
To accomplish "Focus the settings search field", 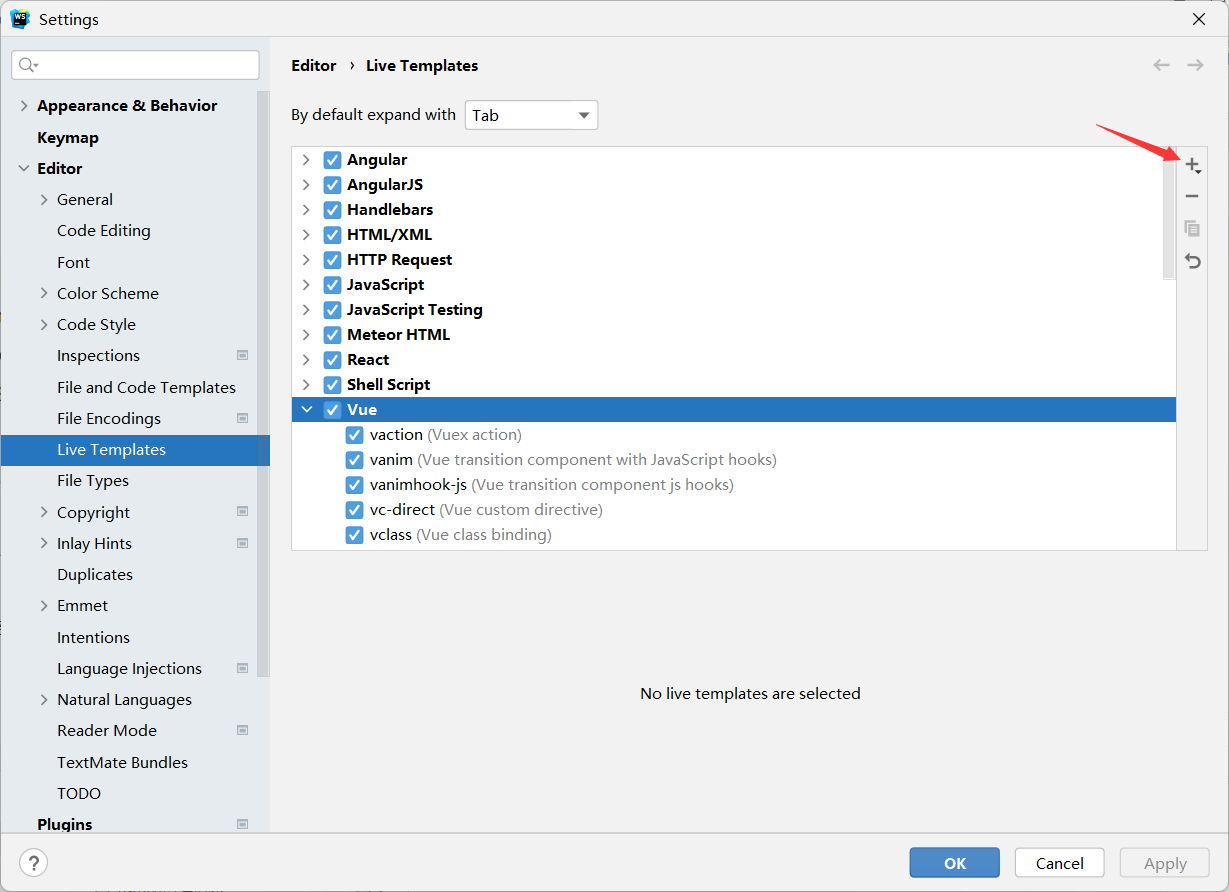I will (x=145, y=65).
